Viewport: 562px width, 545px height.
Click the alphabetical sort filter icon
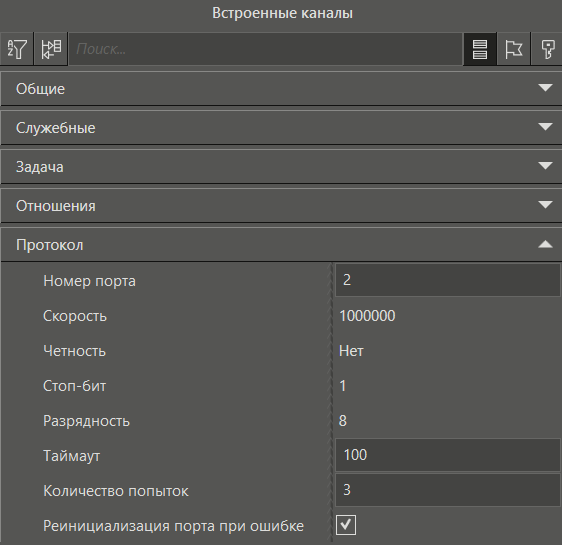point(17,49)
